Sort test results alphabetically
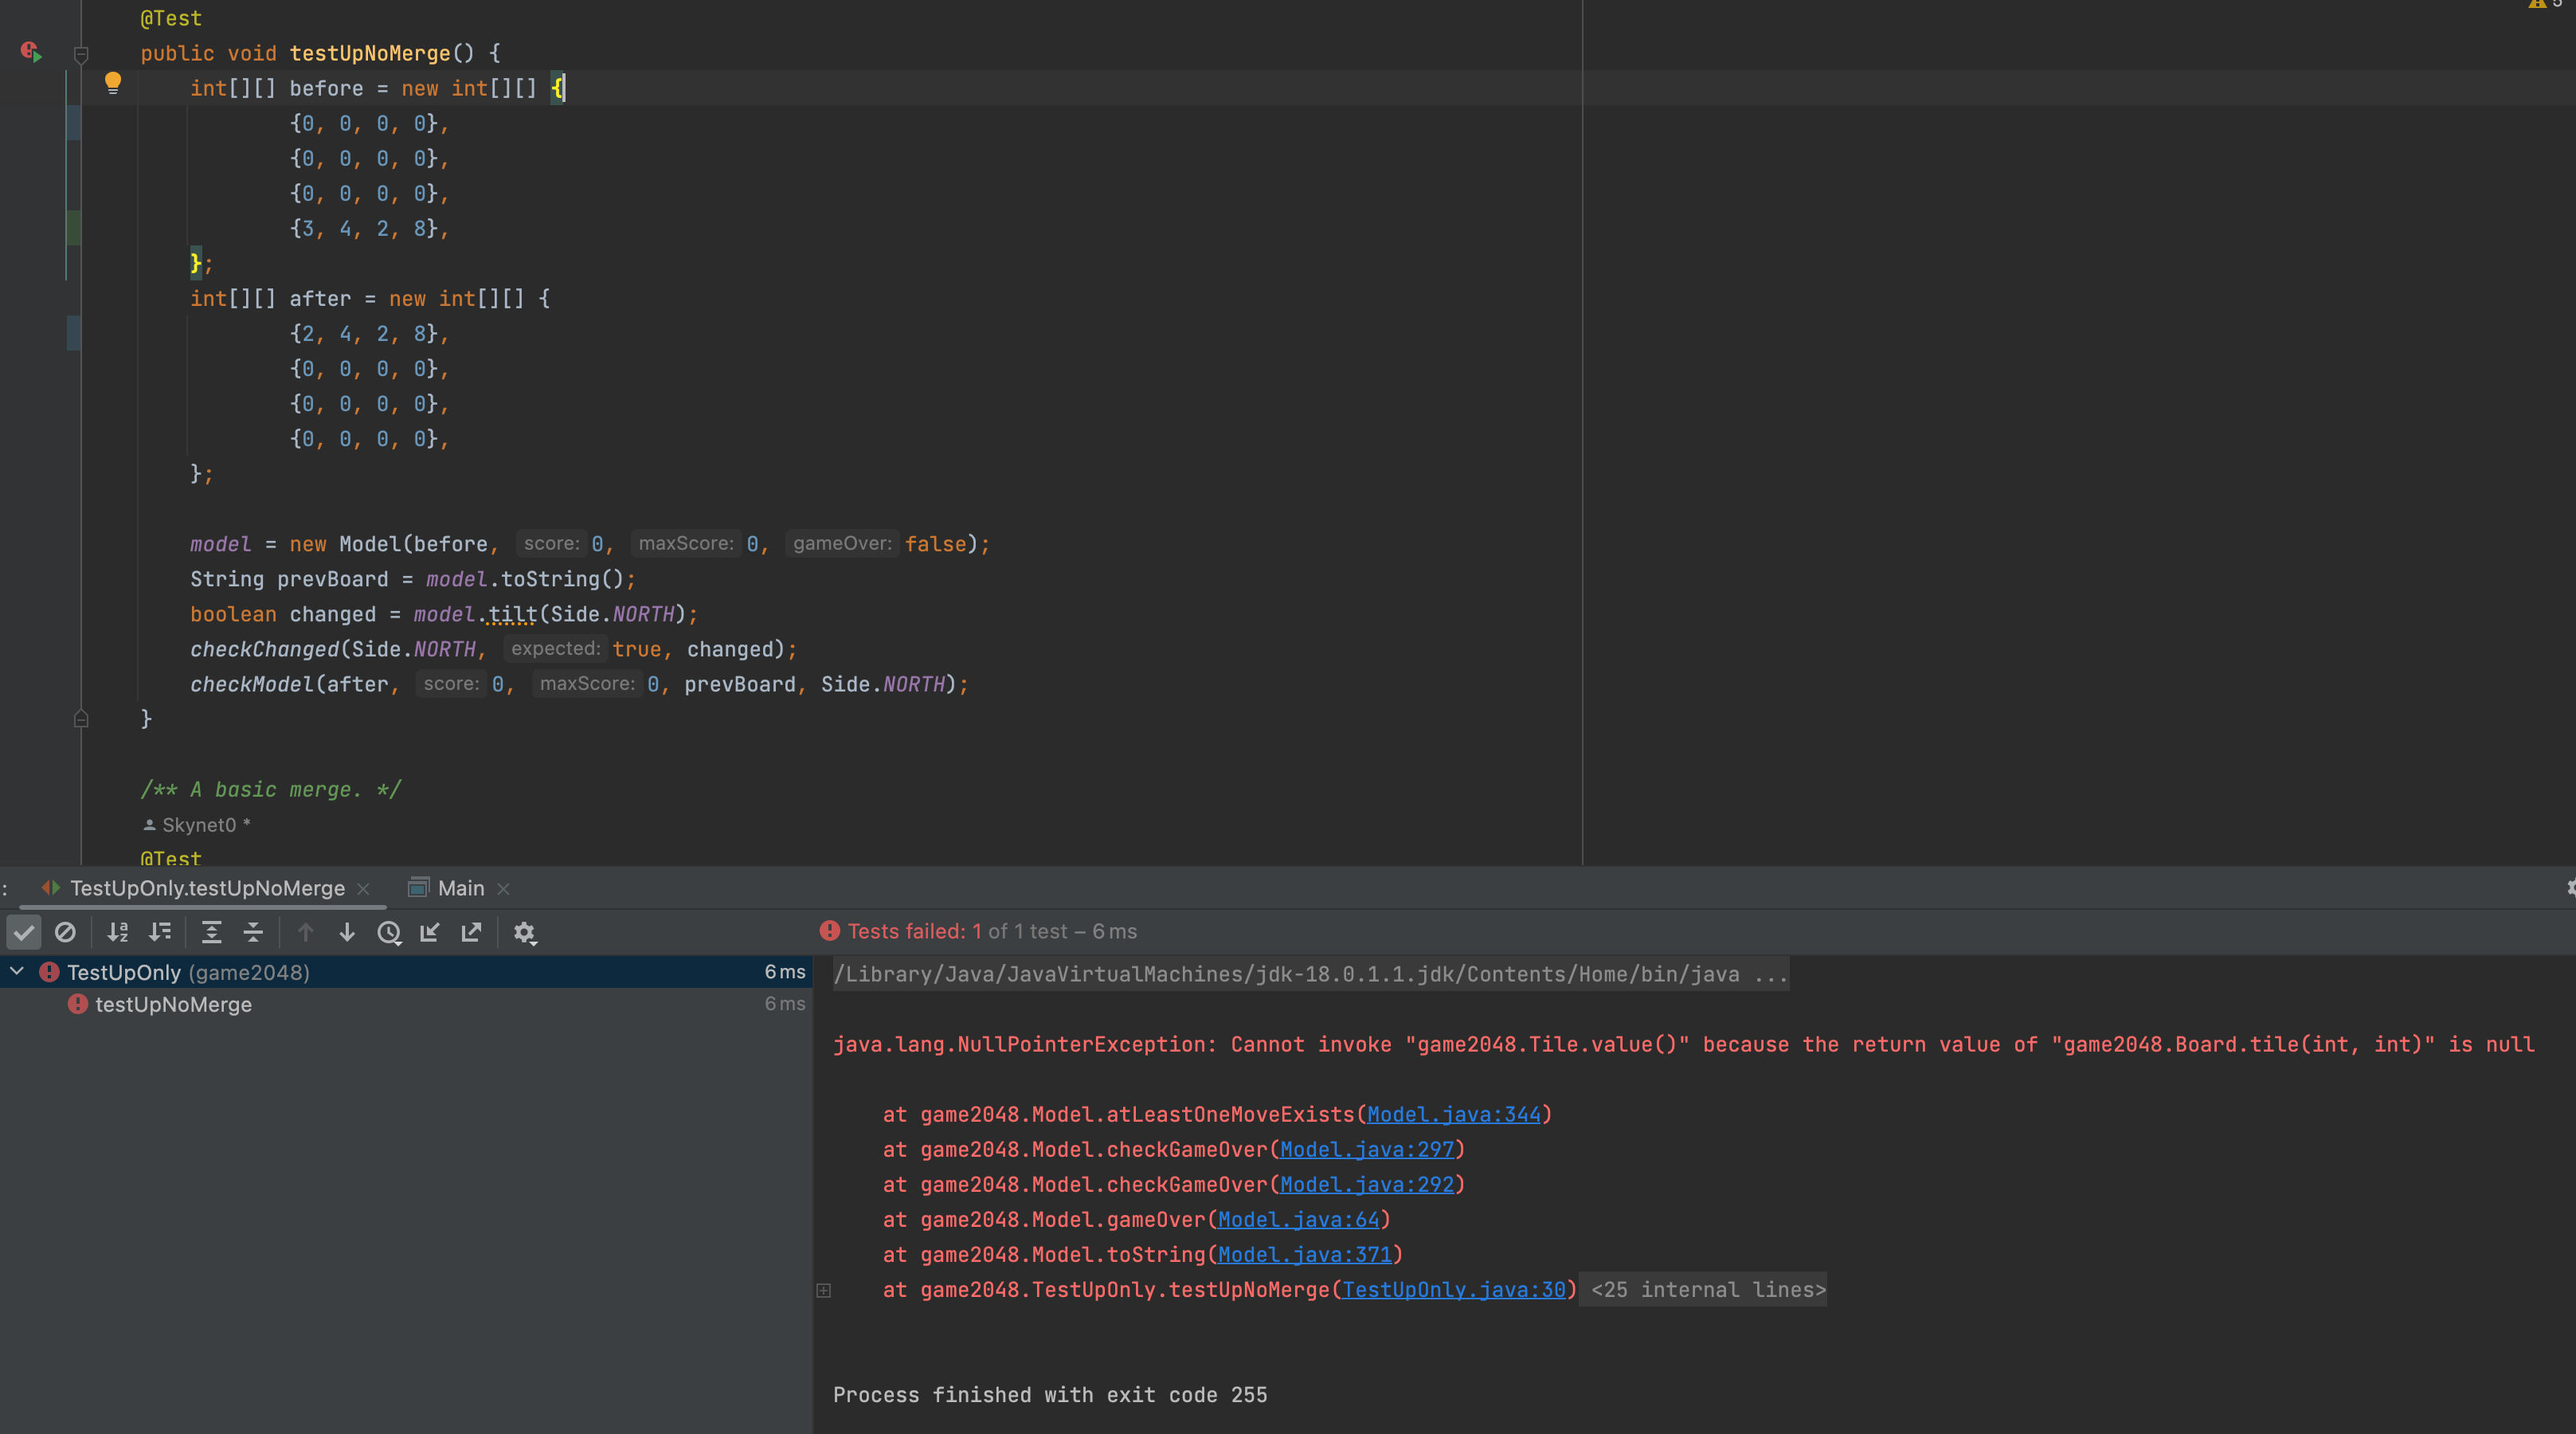The height and width of the screenshot is (1434, 2576). [x=118, y=932]
